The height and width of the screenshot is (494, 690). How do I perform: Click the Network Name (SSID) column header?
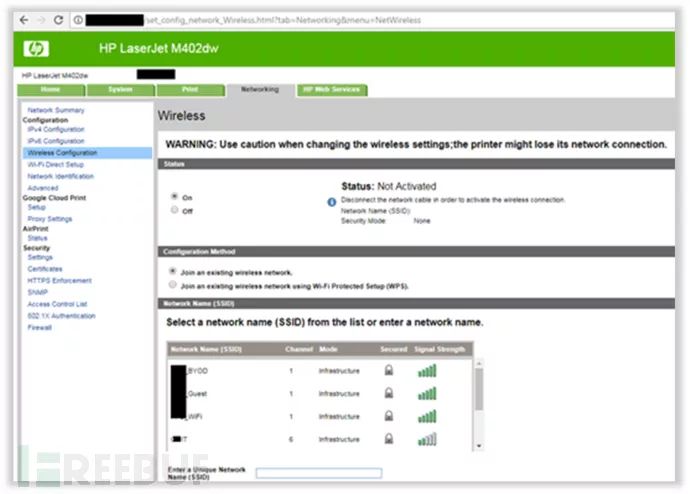tap(206, 349)
